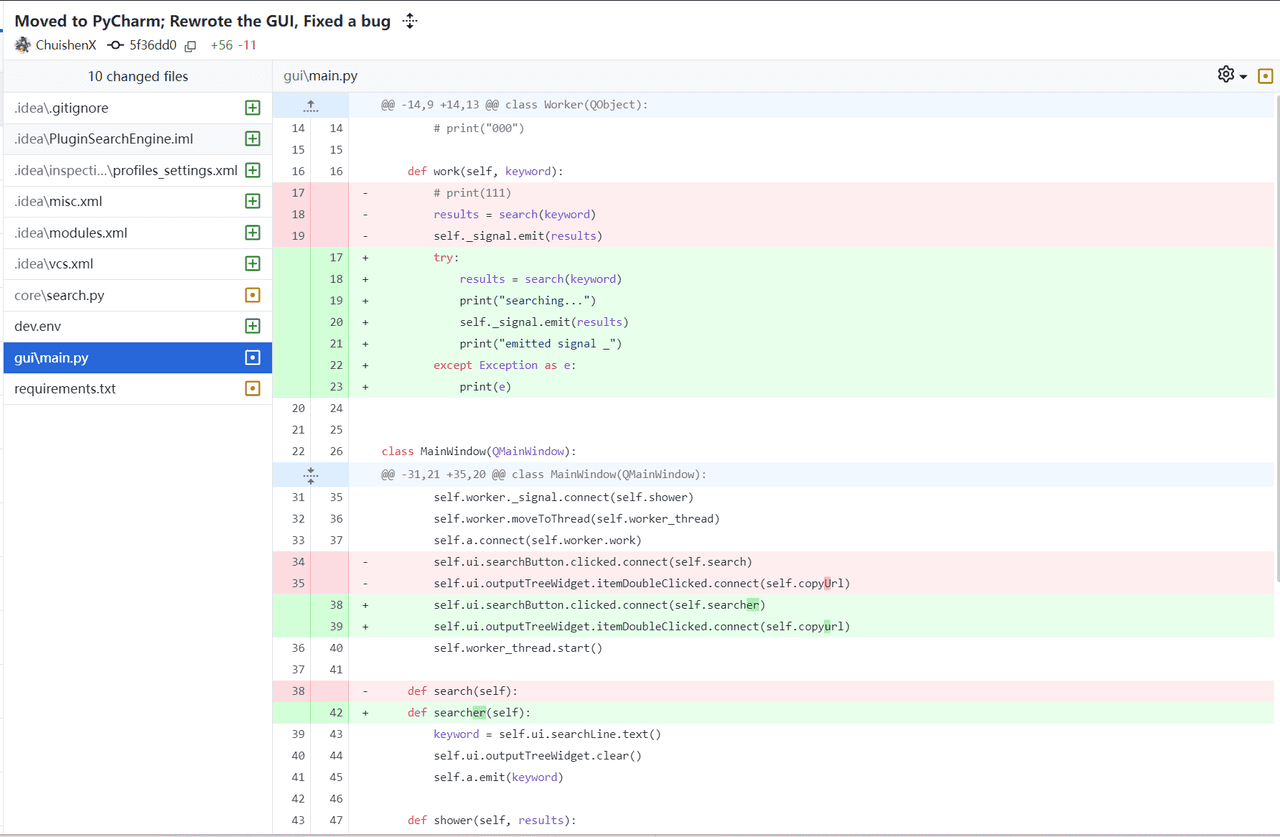
Task: Click the modified icon next to requirements.txt
Action: 252,388
